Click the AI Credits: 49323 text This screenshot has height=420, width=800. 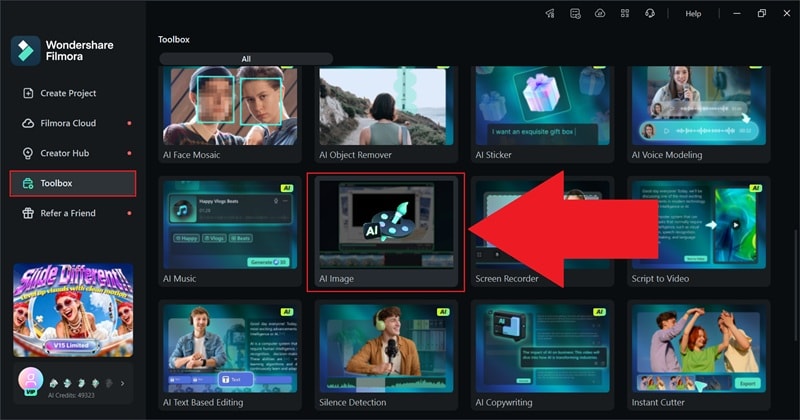click(71, 395)
